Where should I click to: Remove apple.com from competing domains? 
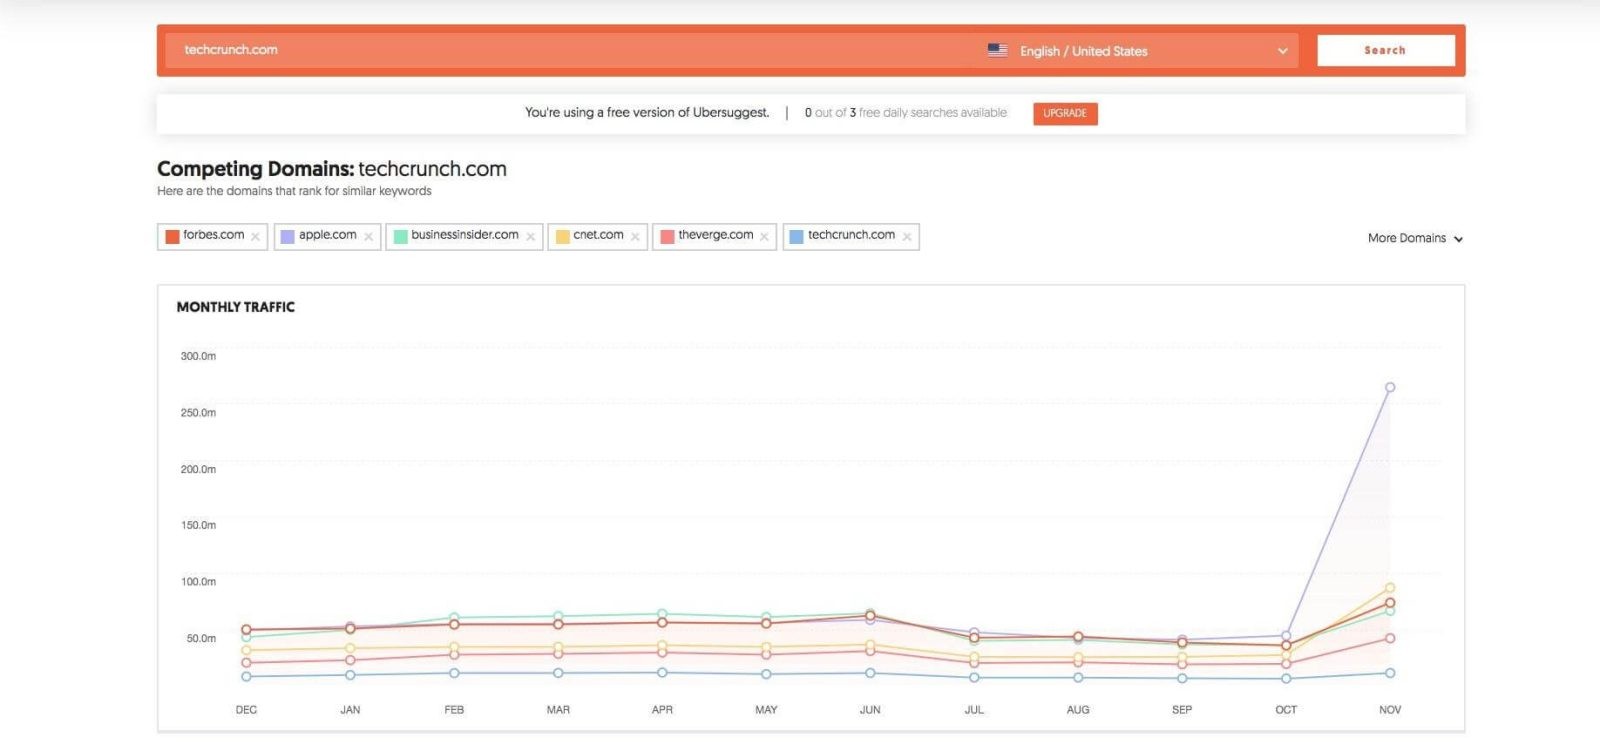(369, 237)
